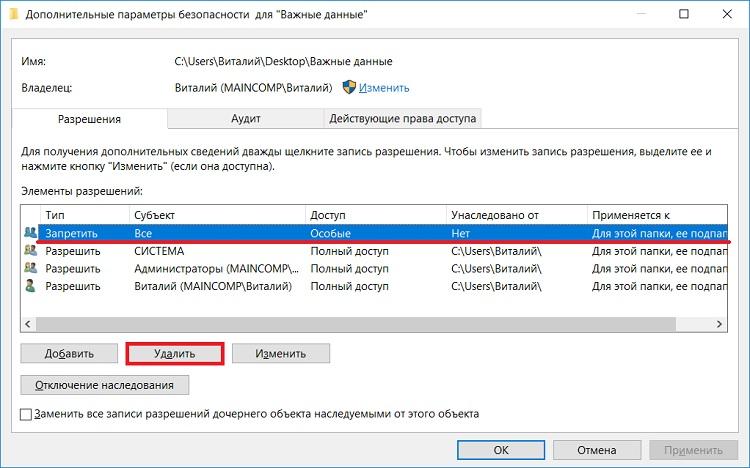Click the owner Изменить link

(384, 88)
